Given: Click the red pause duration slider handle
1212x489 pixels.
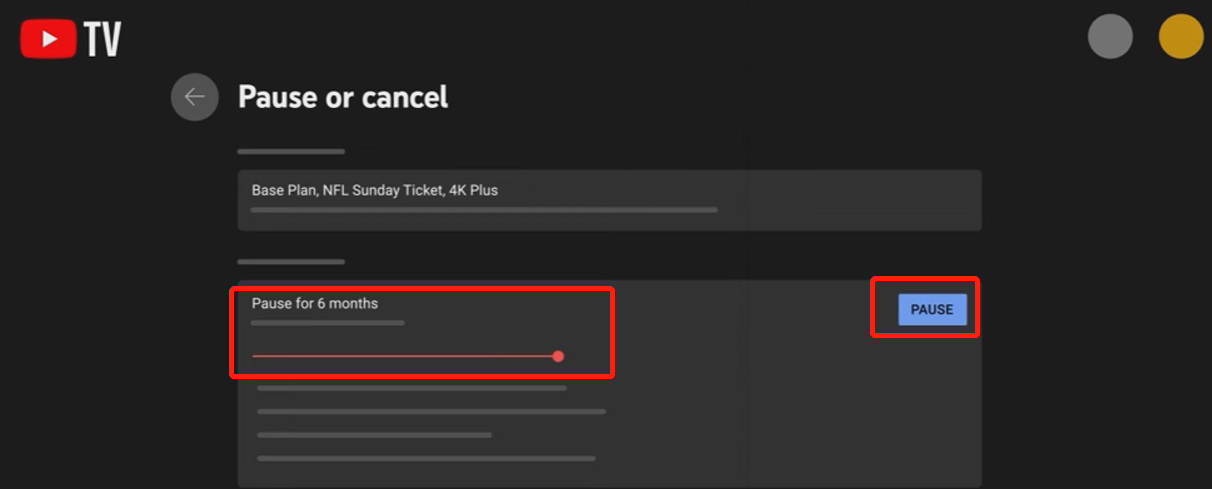Looking at the screenshot, I should [558, 356].
